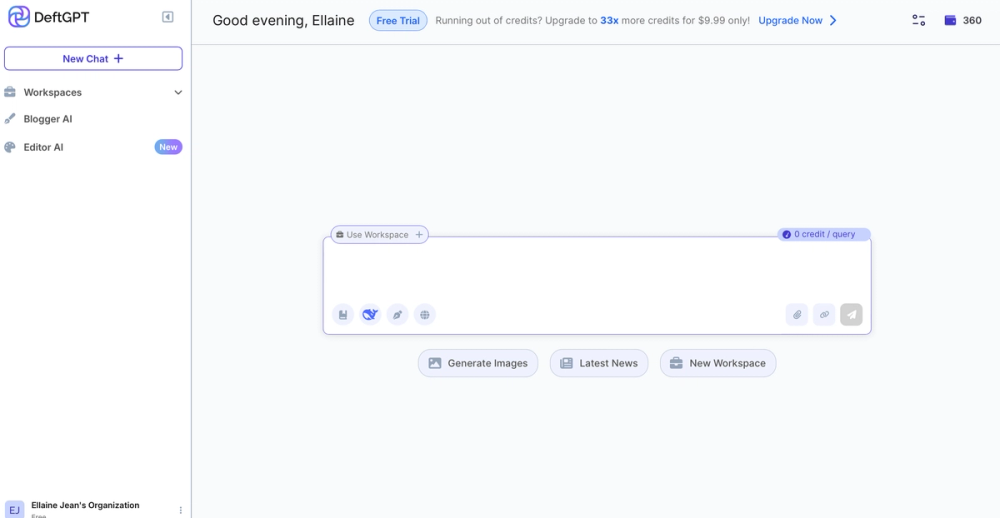This screenshot has width=1000, height=518.
Task: Open Blogger AI
Action: pos(48,119)
